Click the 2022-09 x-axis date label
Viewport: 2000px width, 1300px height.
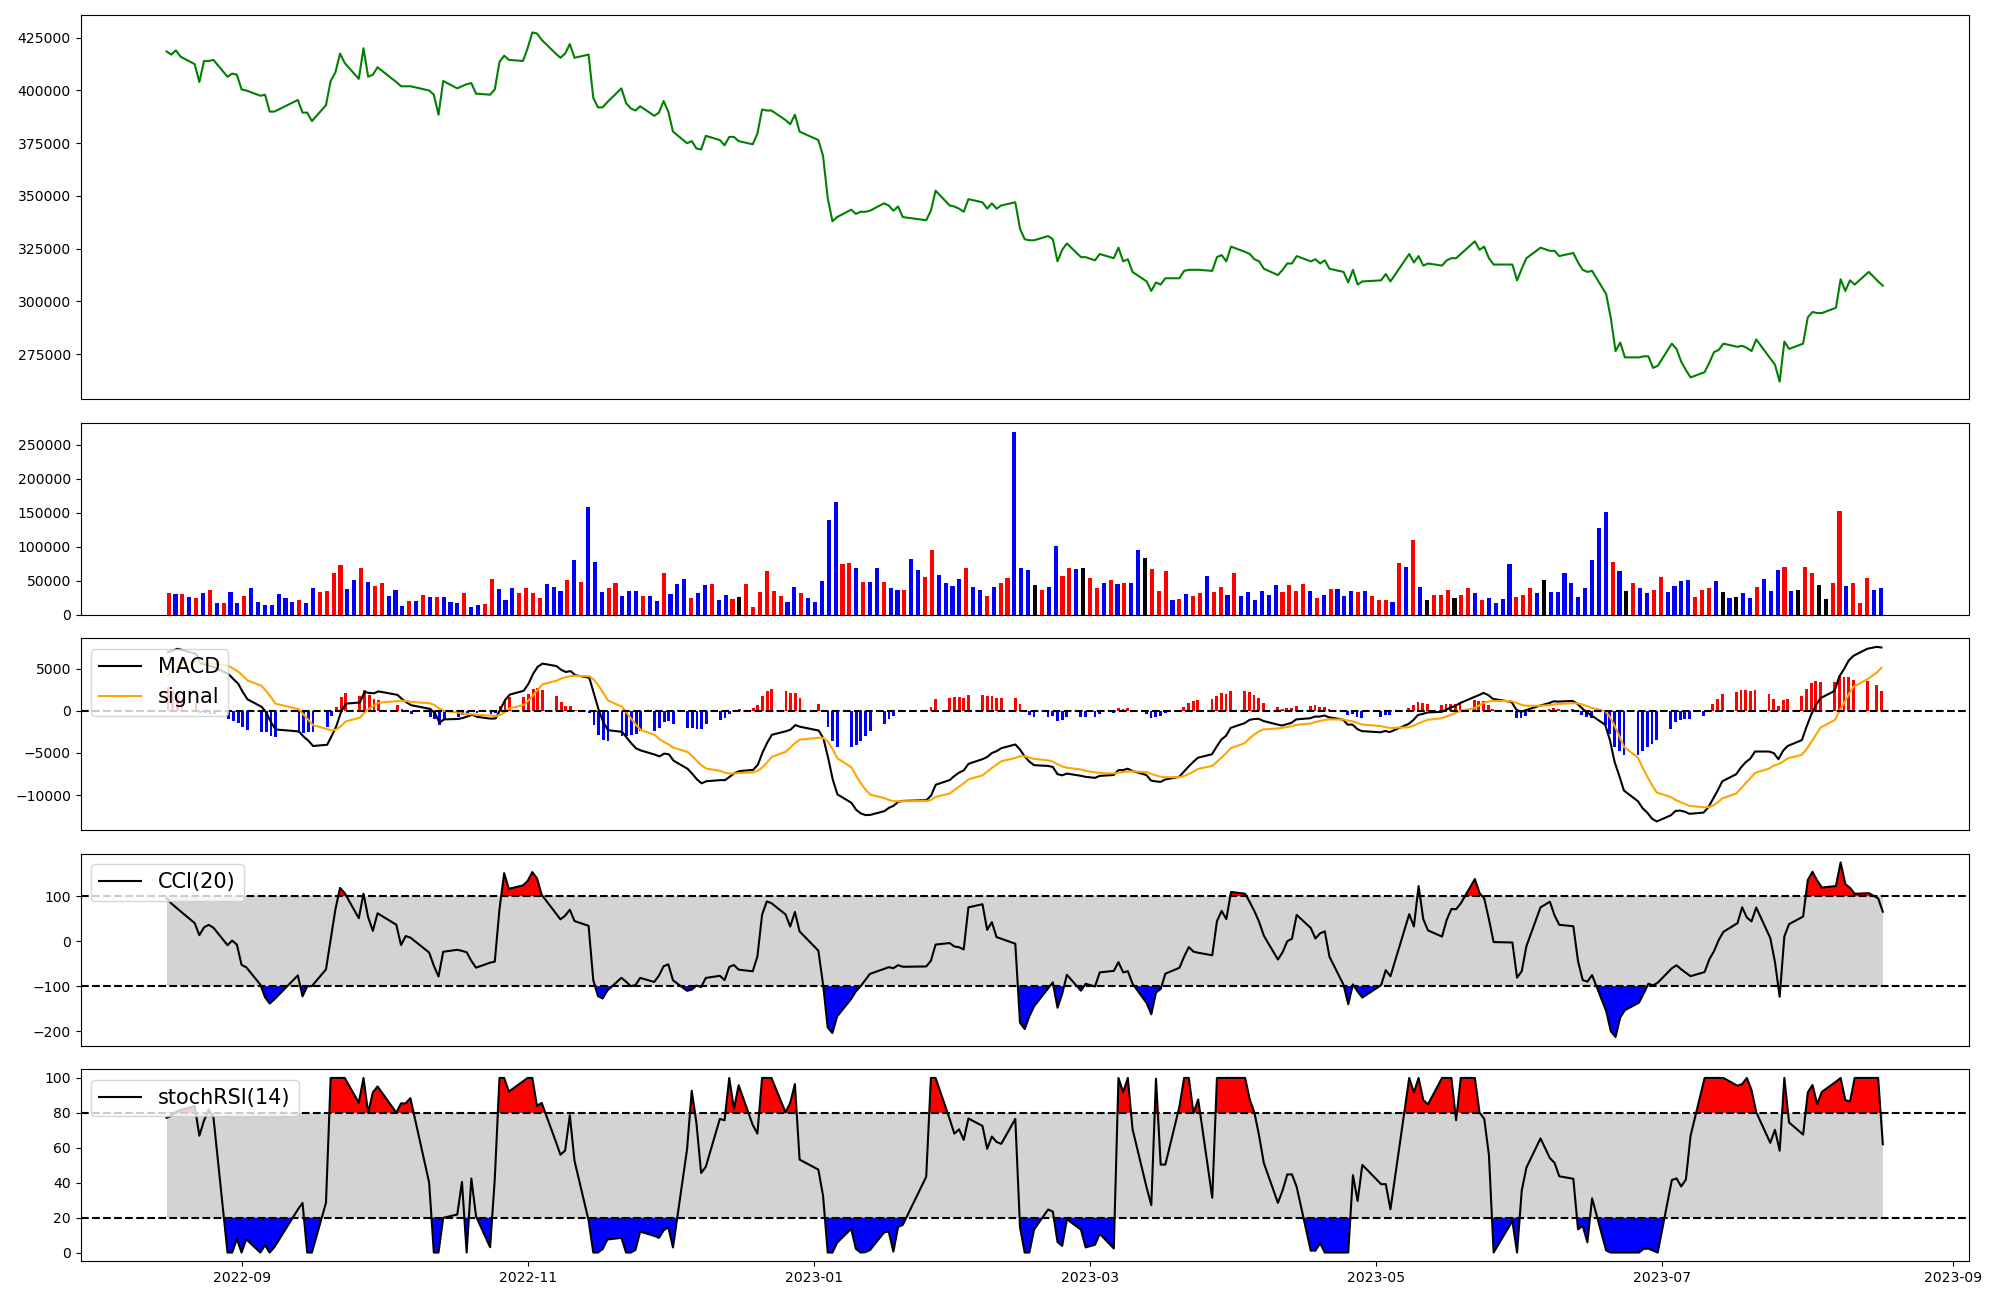click(242, 1277)
